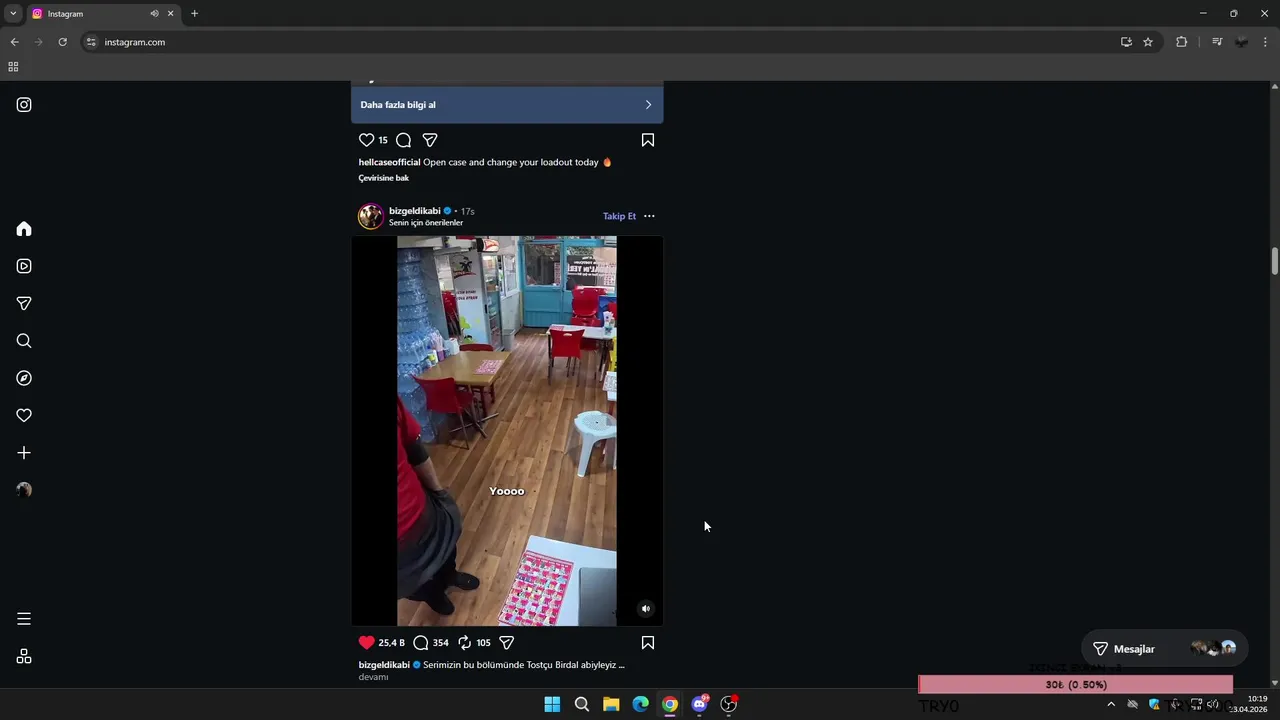
Task: Open Microsoft Edge from the taskbar
Action: click(x=640, y=704)
